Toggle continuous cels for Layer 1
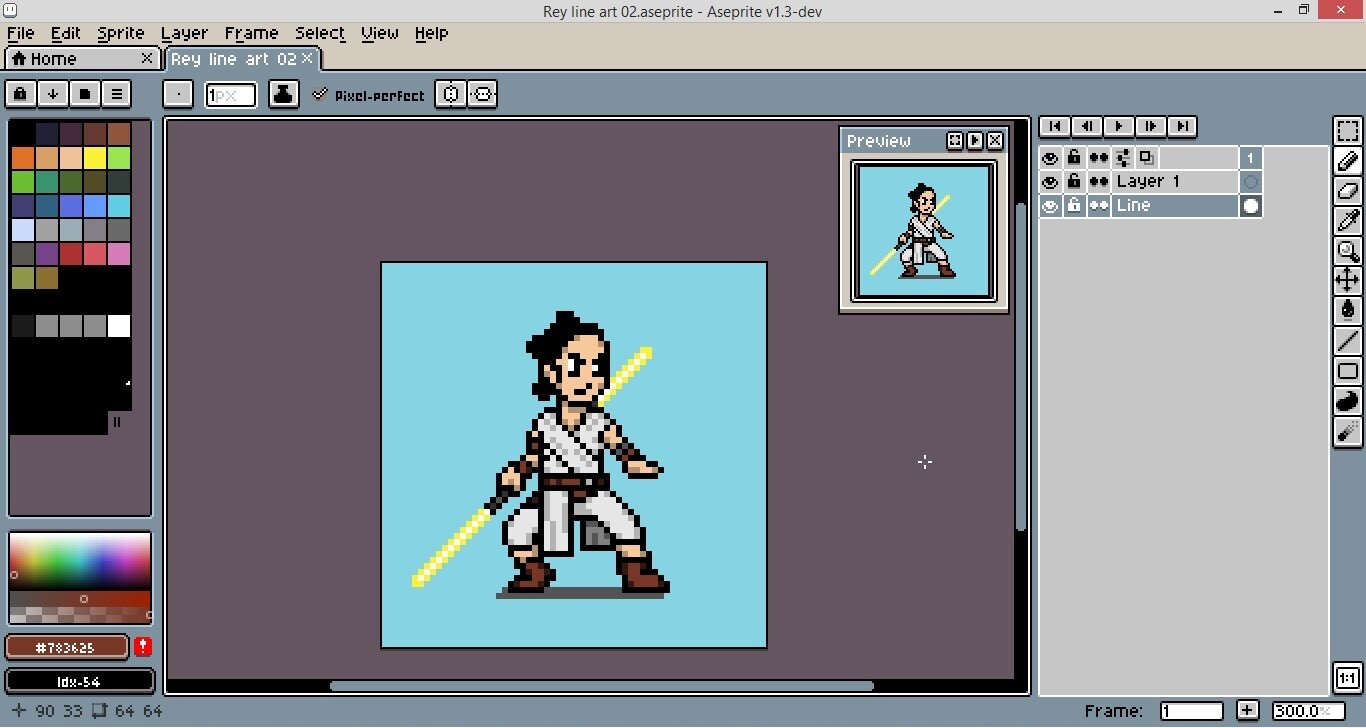The height and width of the screenshot is (728, 1366). coord(1098,182)
